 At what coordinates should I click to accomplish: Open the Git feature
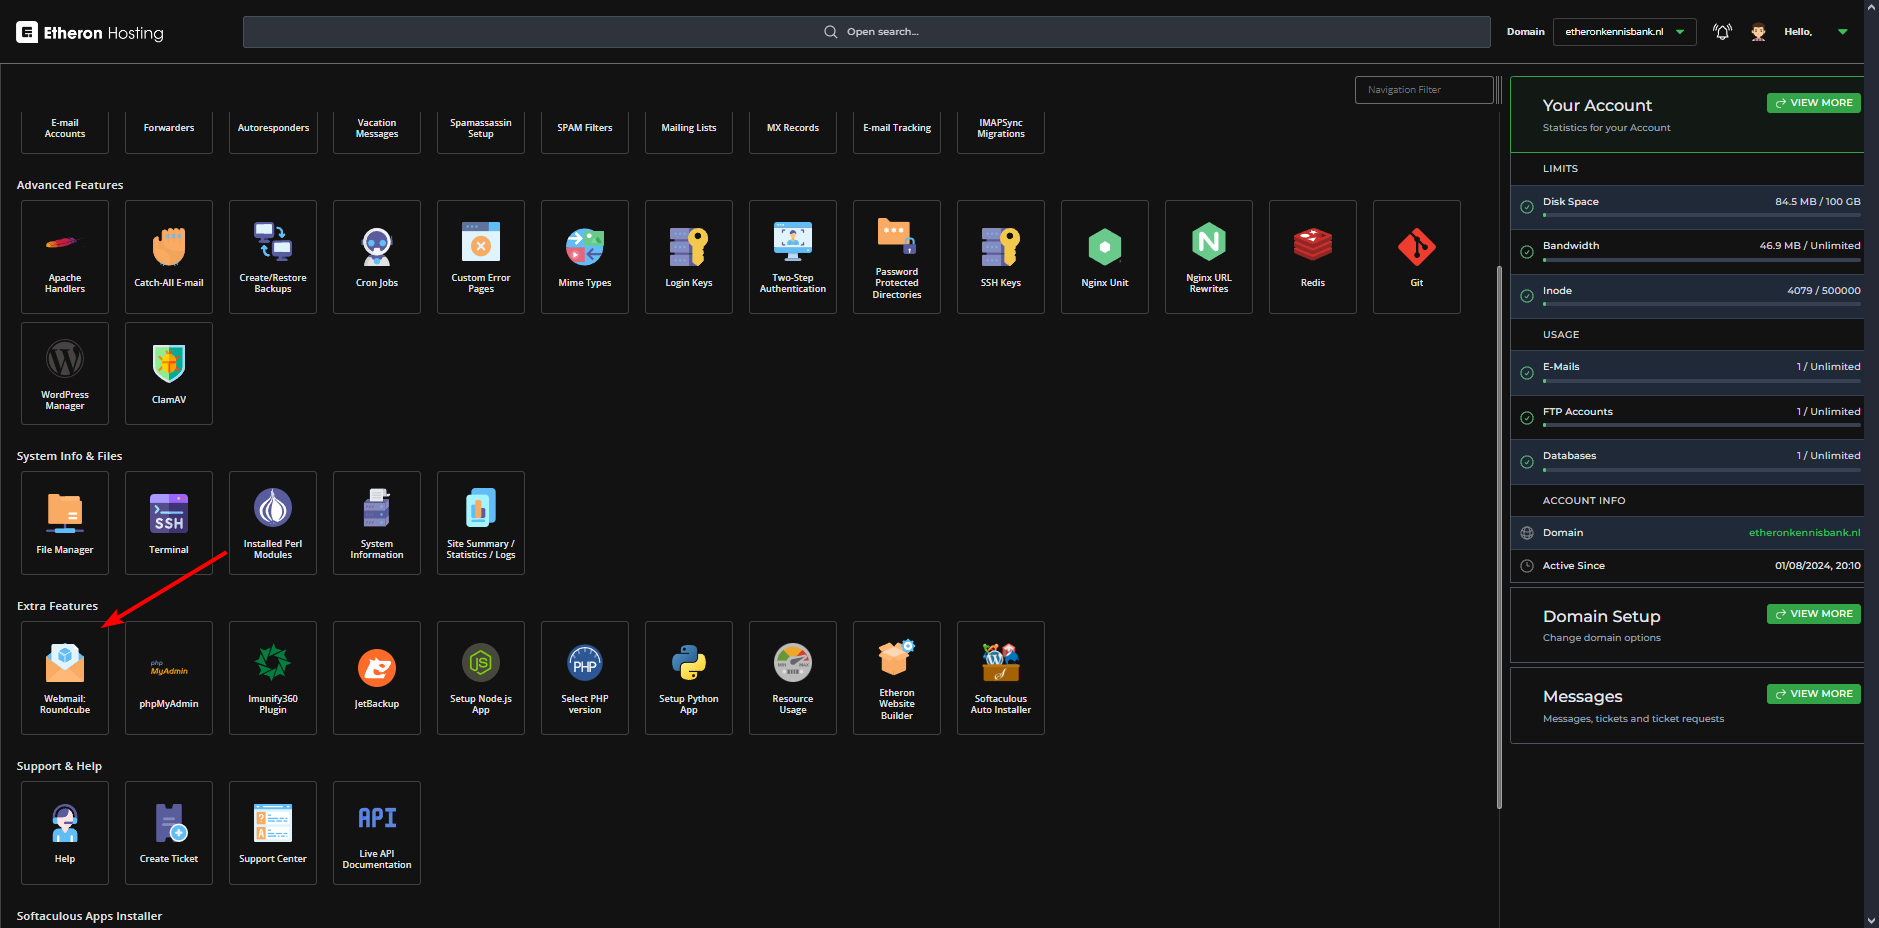[x=1416, y=256]
